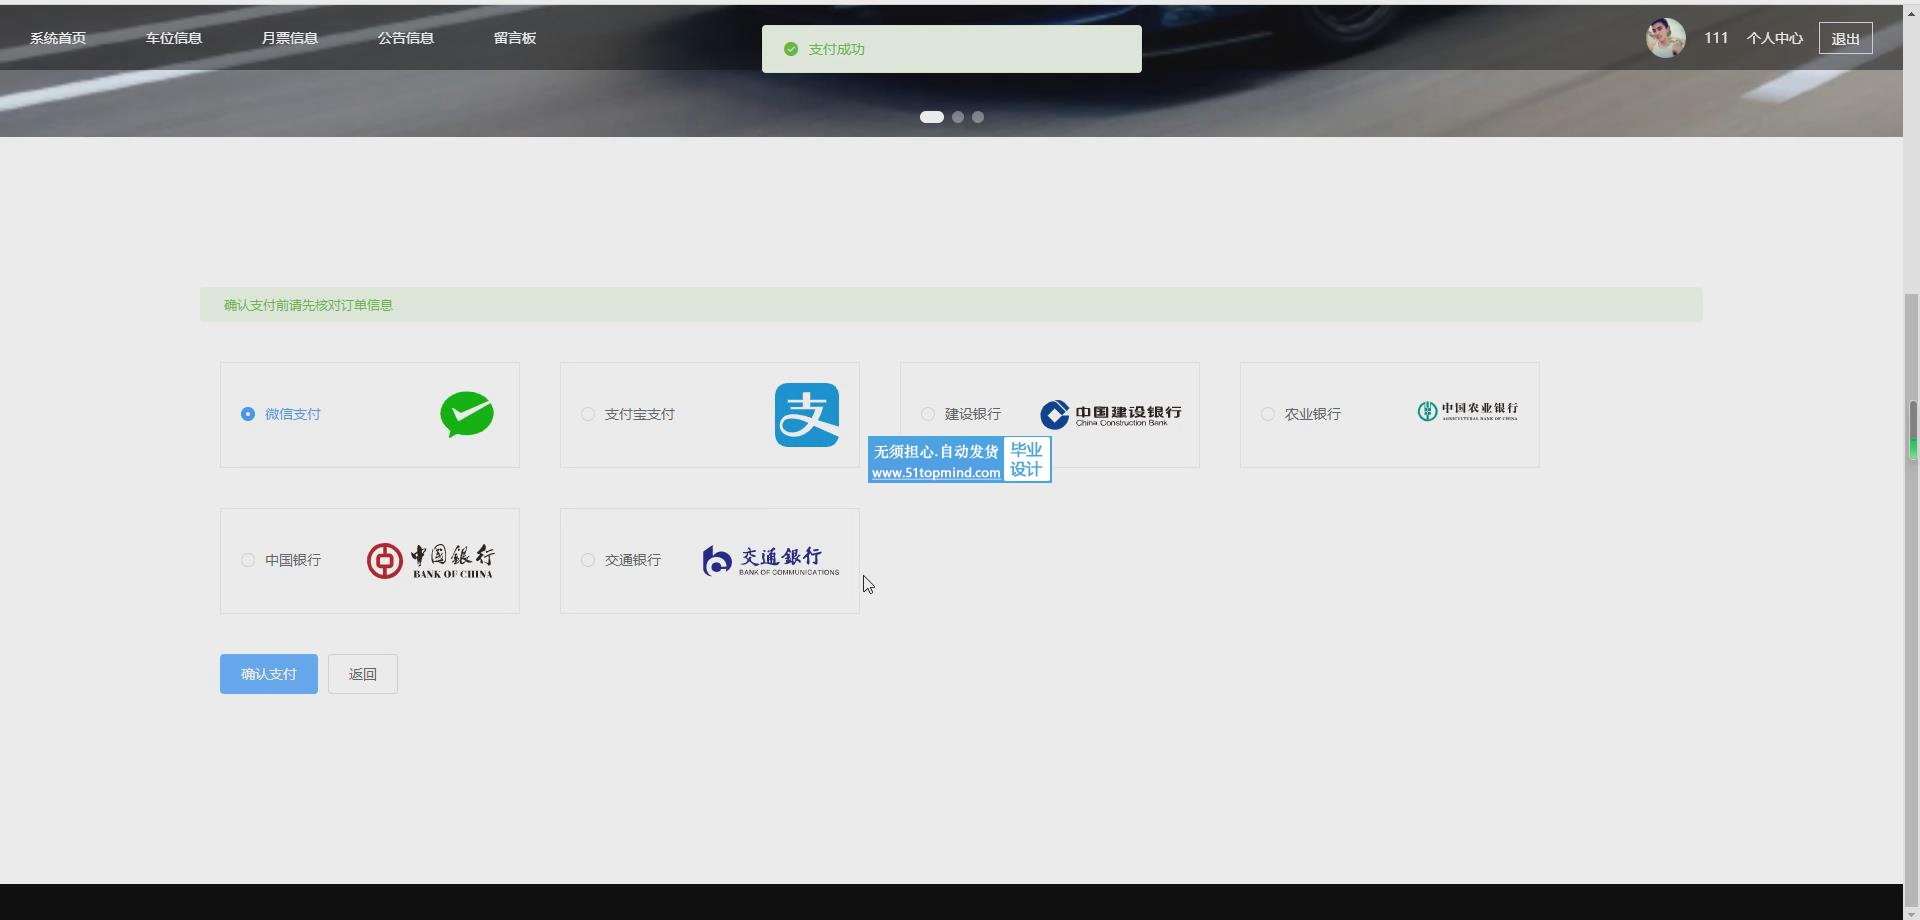This screenshot has height=920, width=1920.
Task: Show the first carousel slide indicator
Action: [x=932, y=117]
